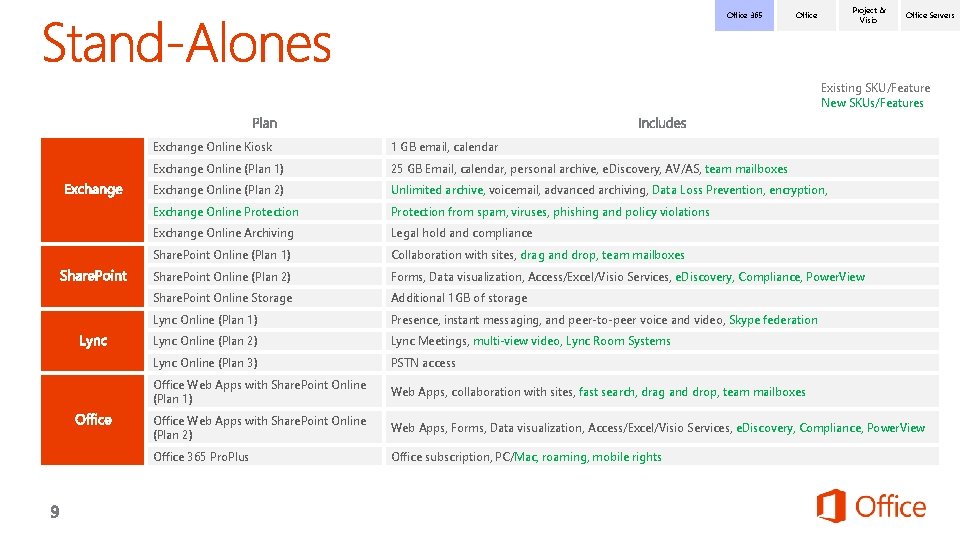This screenshot has height=540, width=960.
Task: Switch to the Office tab
Action: [806, 15]
